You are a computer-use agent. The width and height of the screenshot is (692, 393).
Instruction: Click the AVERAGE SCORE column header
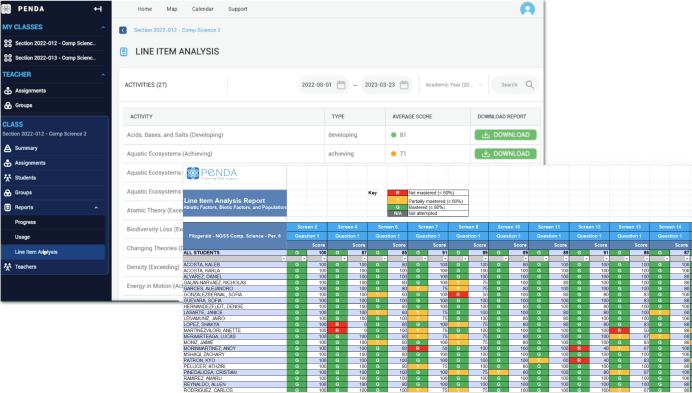coord(412,117)
